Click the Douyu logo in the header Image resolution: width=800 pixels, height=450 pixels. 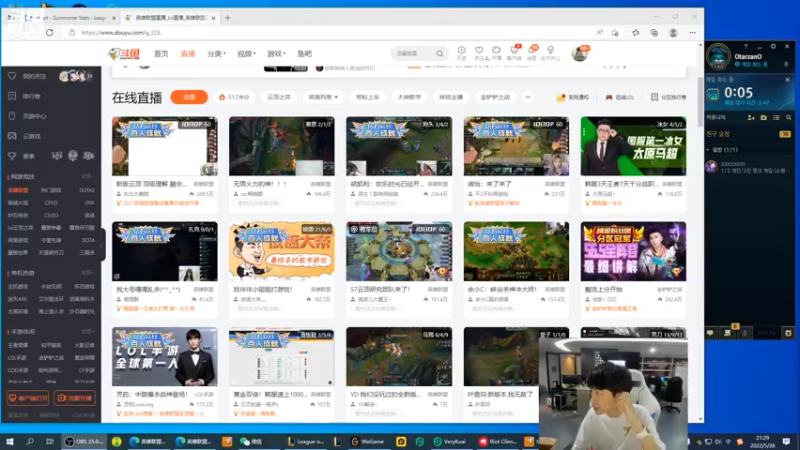point(124,54)
